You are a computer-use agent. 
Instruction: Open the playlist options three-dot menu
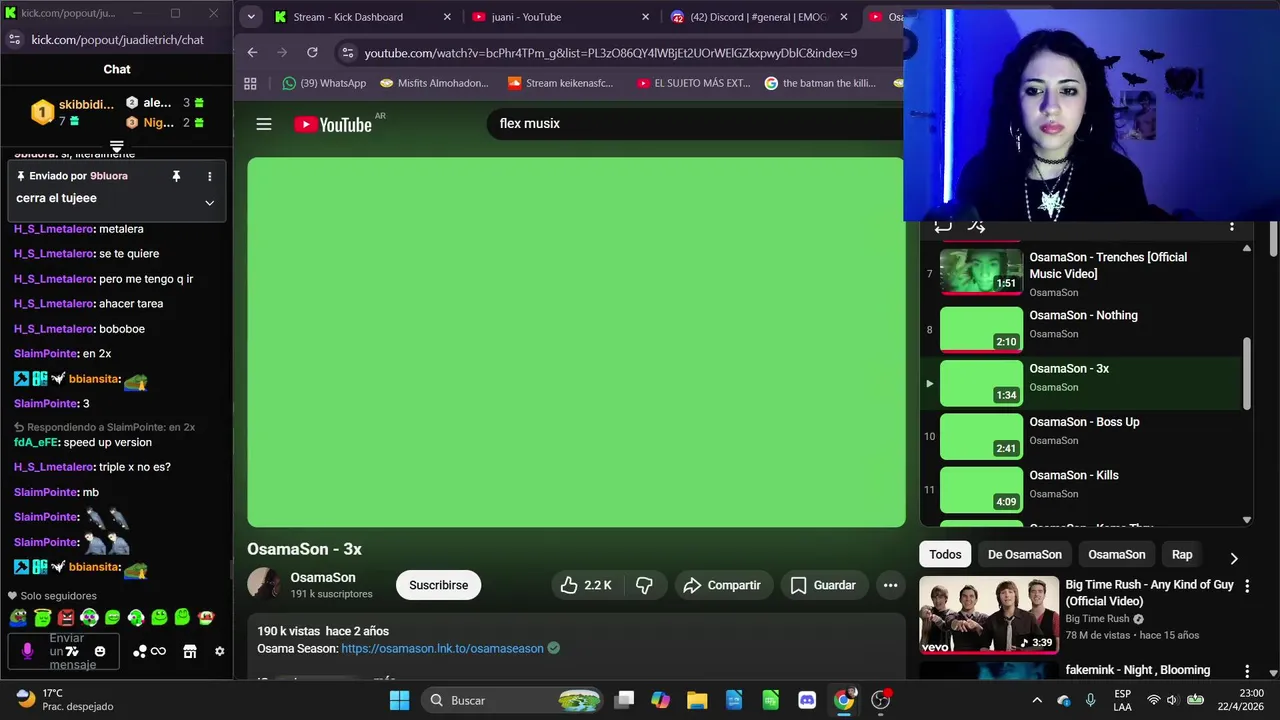[x=1232, y=226]
